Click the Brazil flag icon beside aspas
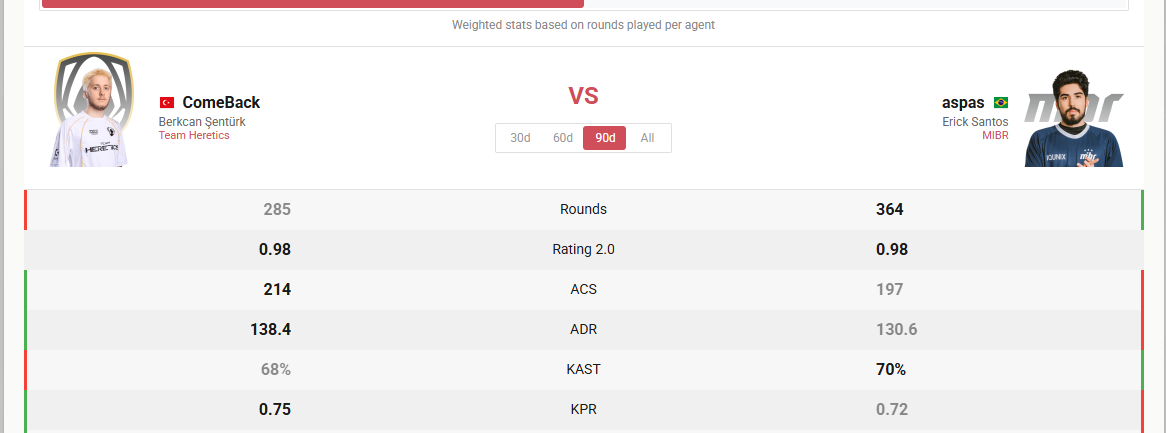1166x433 pixels. coord(1001,103)
